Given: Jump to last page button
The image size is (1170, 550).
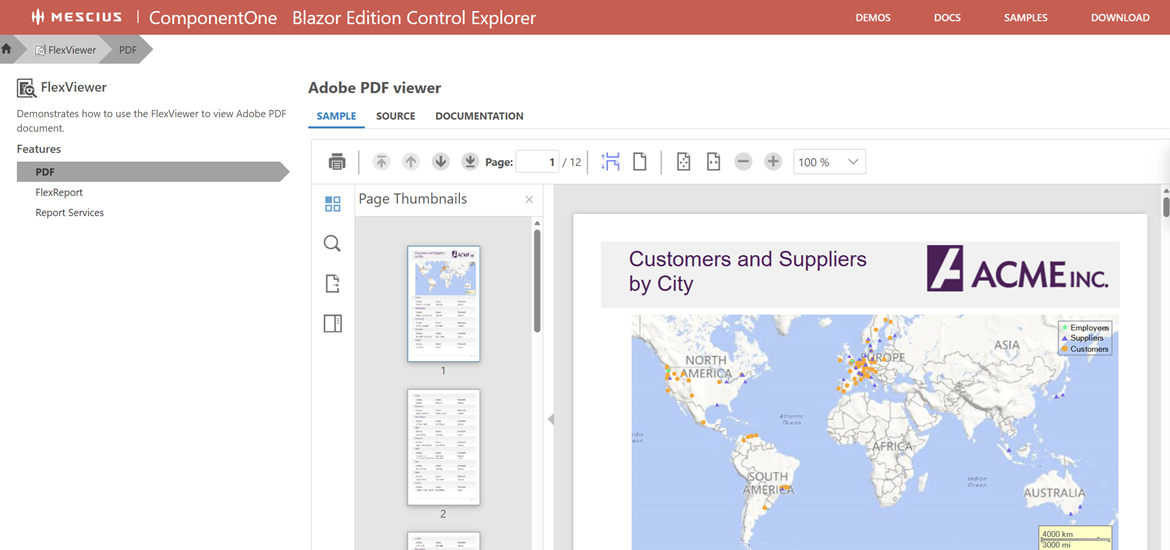Looking at the screenshot, I should click(470, 161).
